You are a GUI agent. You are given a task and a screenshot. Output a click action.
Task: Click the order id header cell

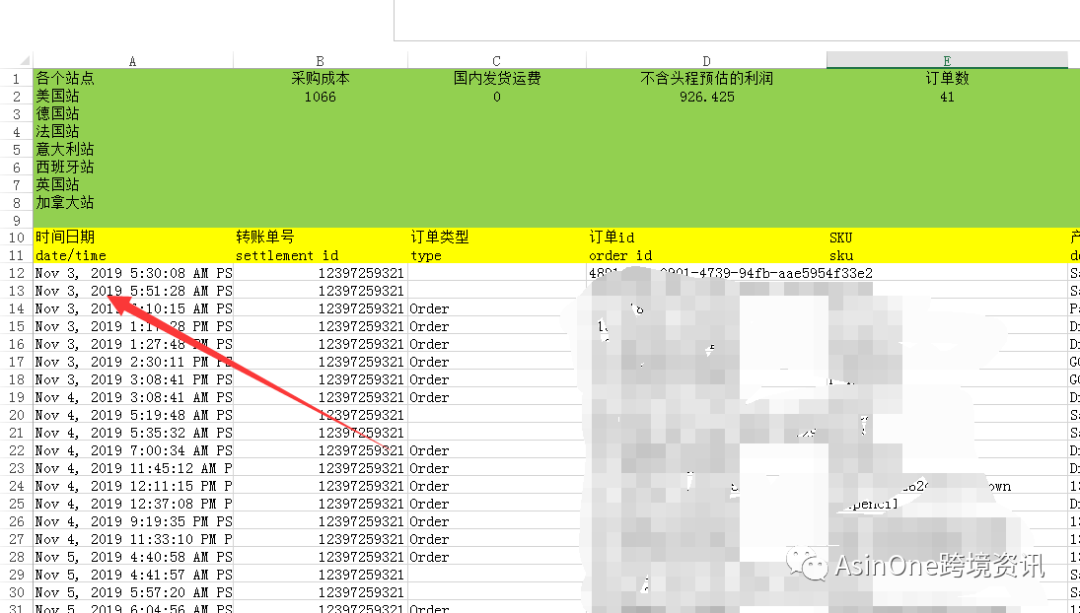(707, 256)
